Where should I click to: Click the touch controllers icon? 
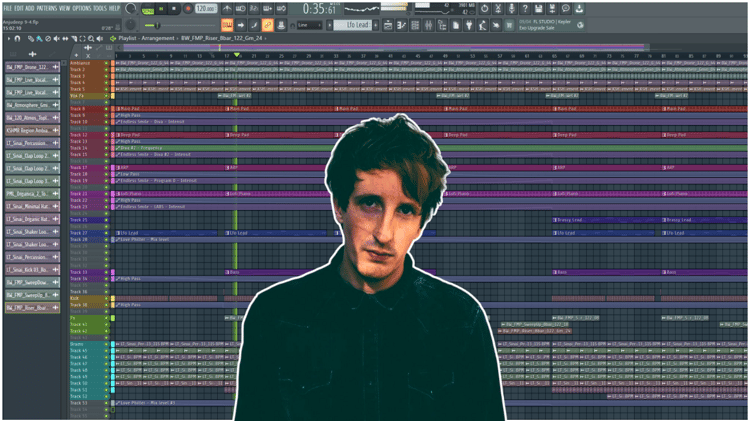tap(496, 25)
